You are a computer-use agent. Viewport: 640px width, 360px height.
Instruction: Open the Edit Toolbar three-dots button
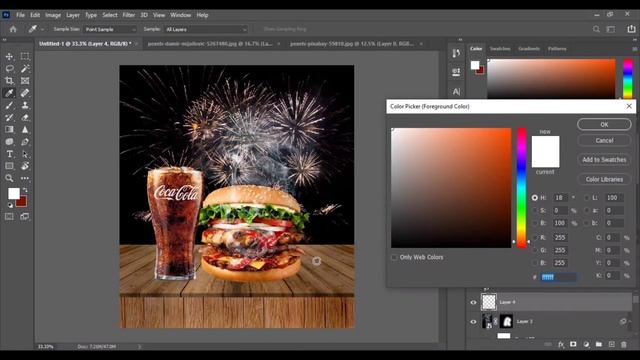pos(25,178)
